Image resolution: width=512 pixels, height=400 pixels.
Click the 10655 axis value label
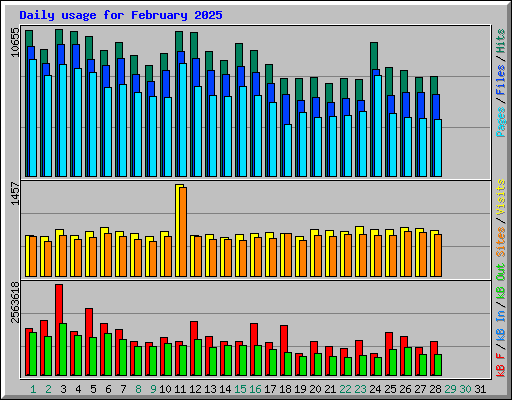point(15,42)
